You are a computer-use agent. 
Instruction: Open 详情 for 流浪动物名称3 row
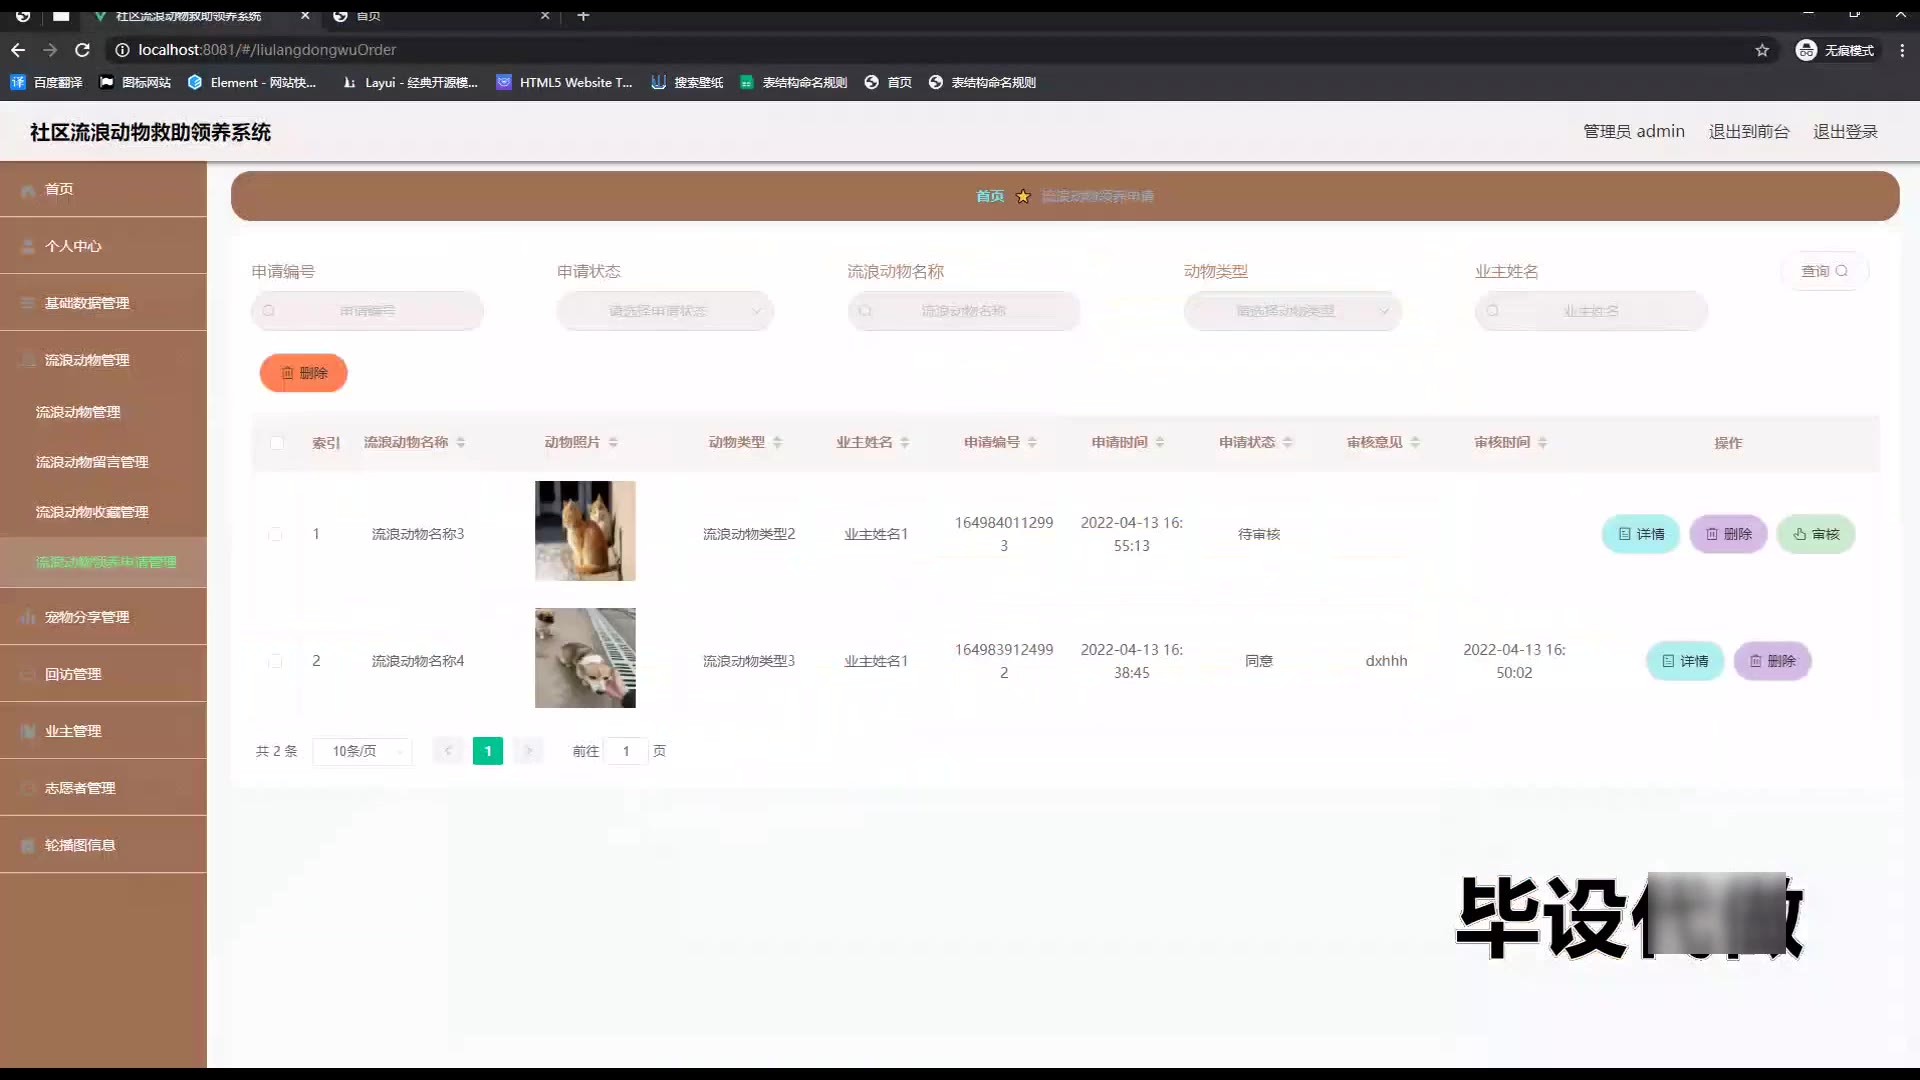click(x=1641, y=534)
